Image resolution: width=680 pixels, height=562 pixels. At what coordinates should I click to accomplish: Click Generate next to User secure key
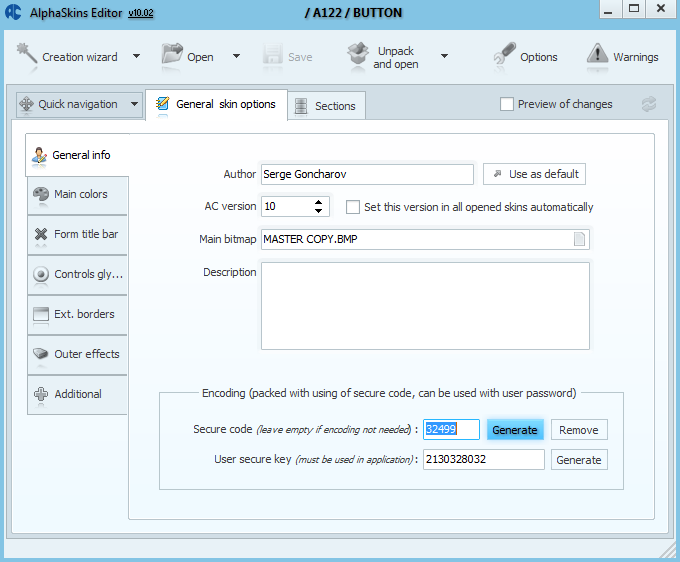pyautogui.click(x=579, y=460)
